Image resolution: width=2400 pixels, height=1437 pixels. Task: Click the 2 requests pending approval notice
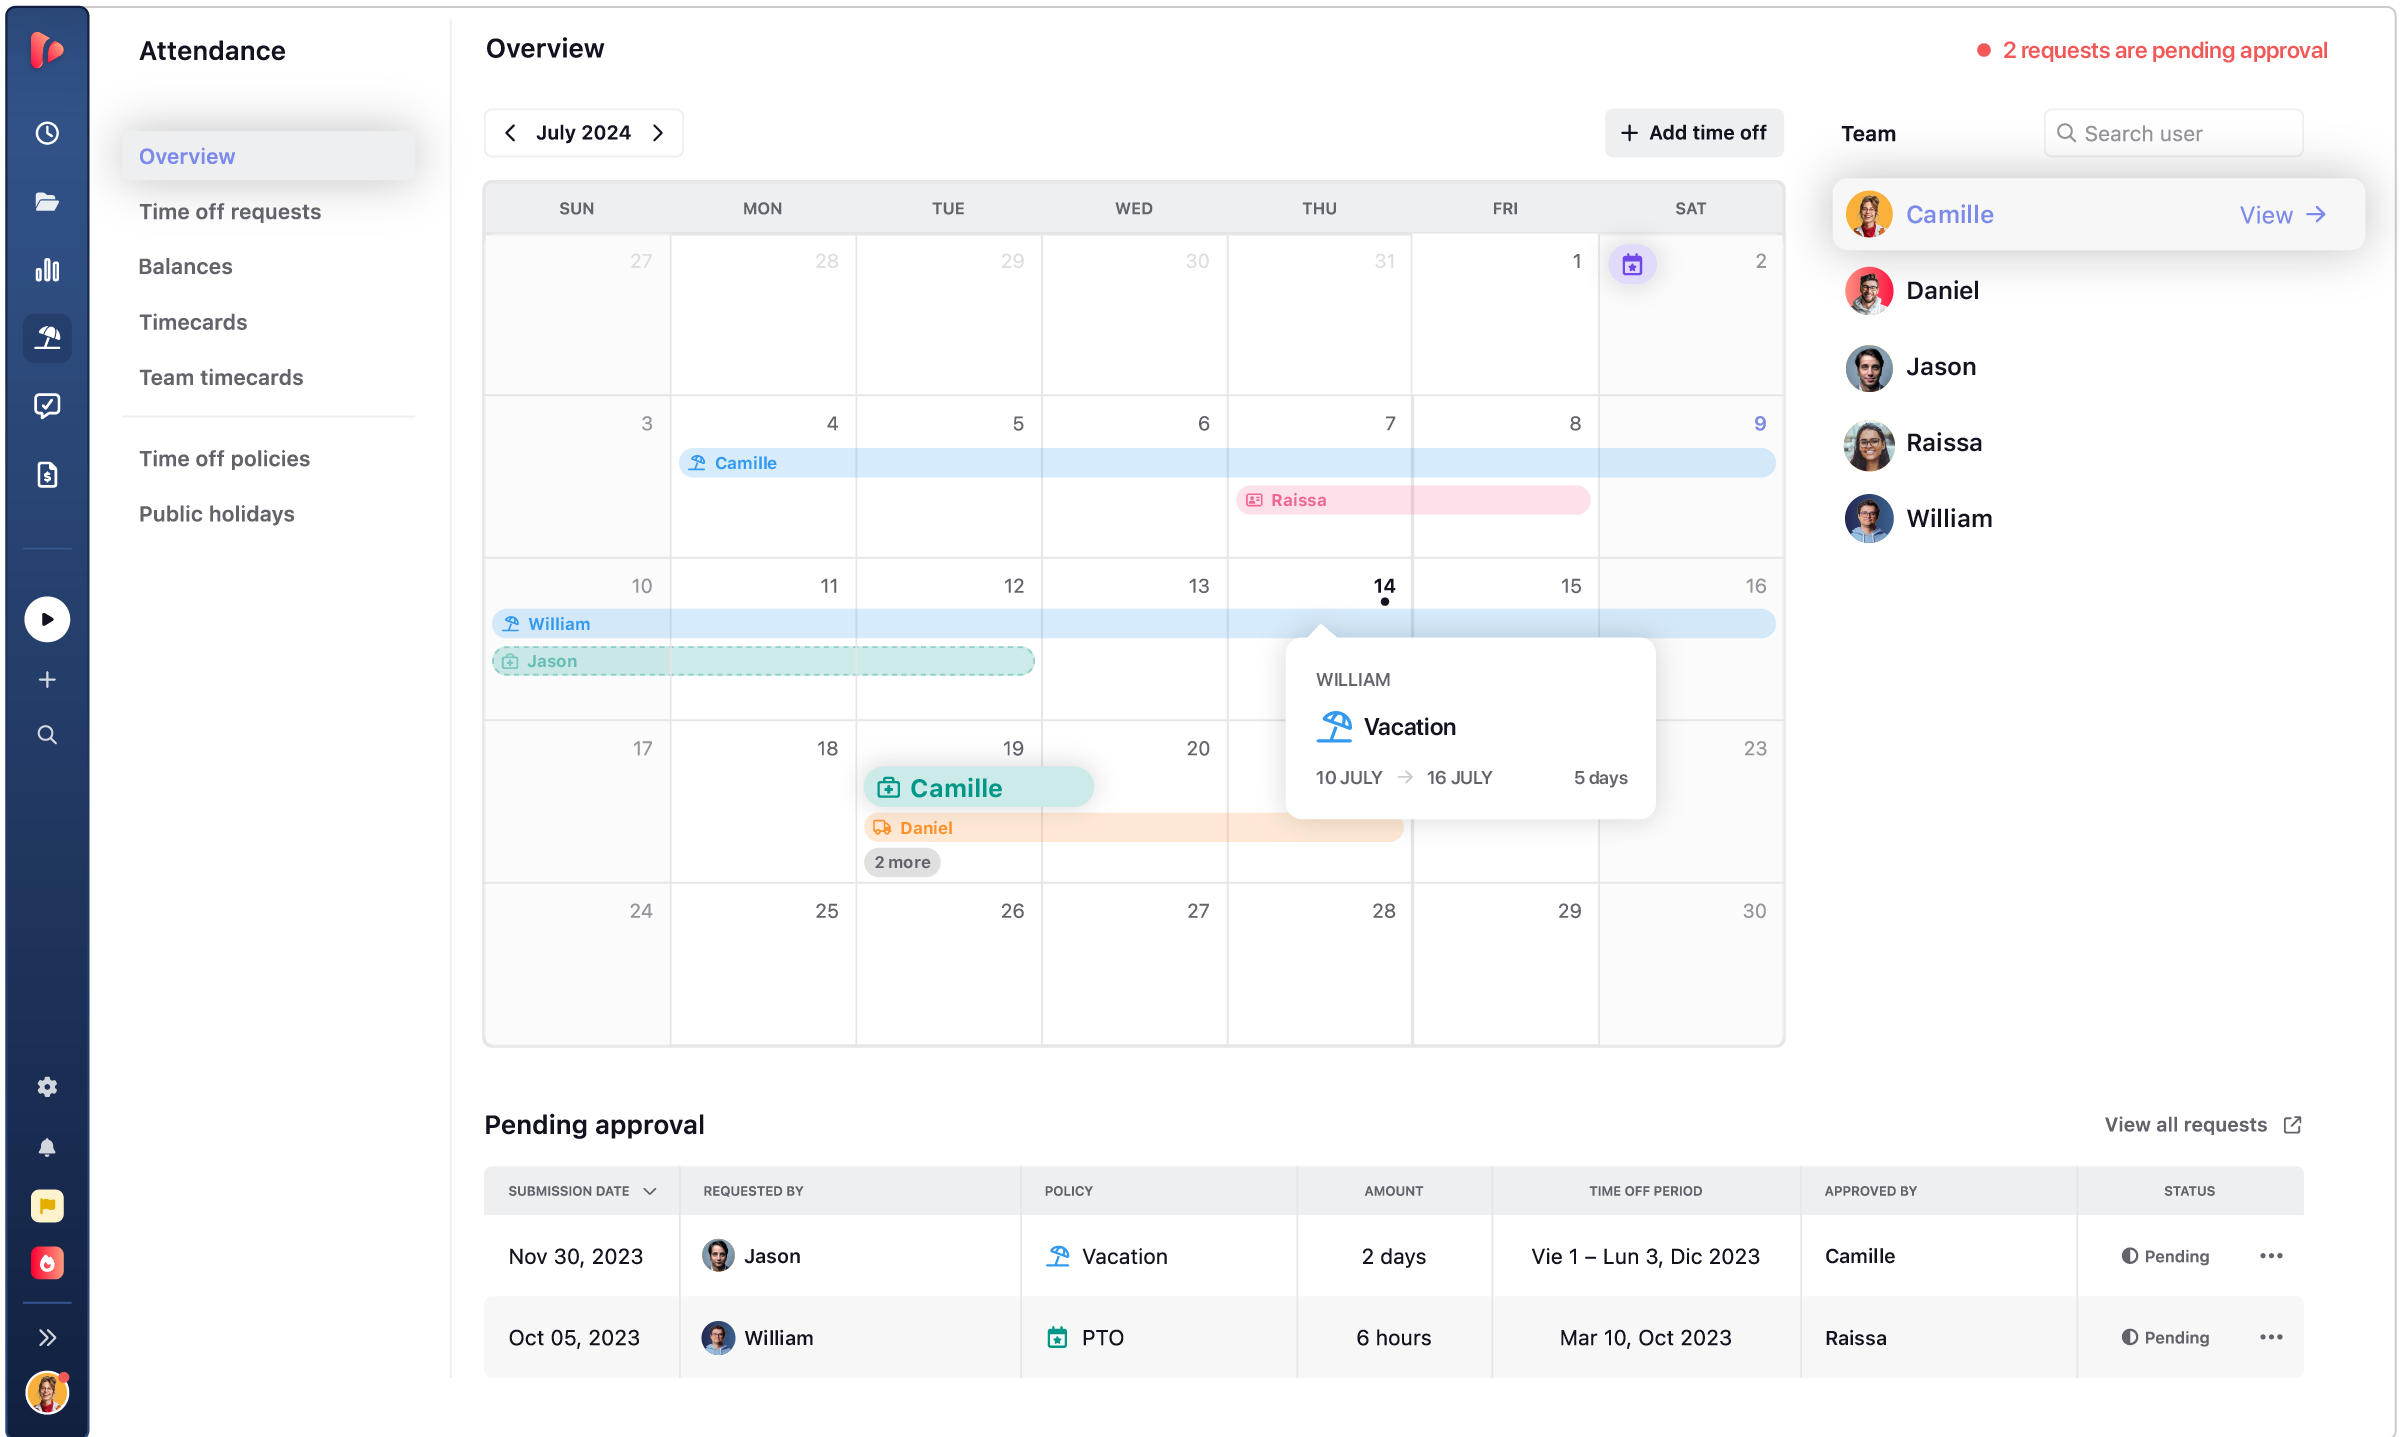(2152, 50)
